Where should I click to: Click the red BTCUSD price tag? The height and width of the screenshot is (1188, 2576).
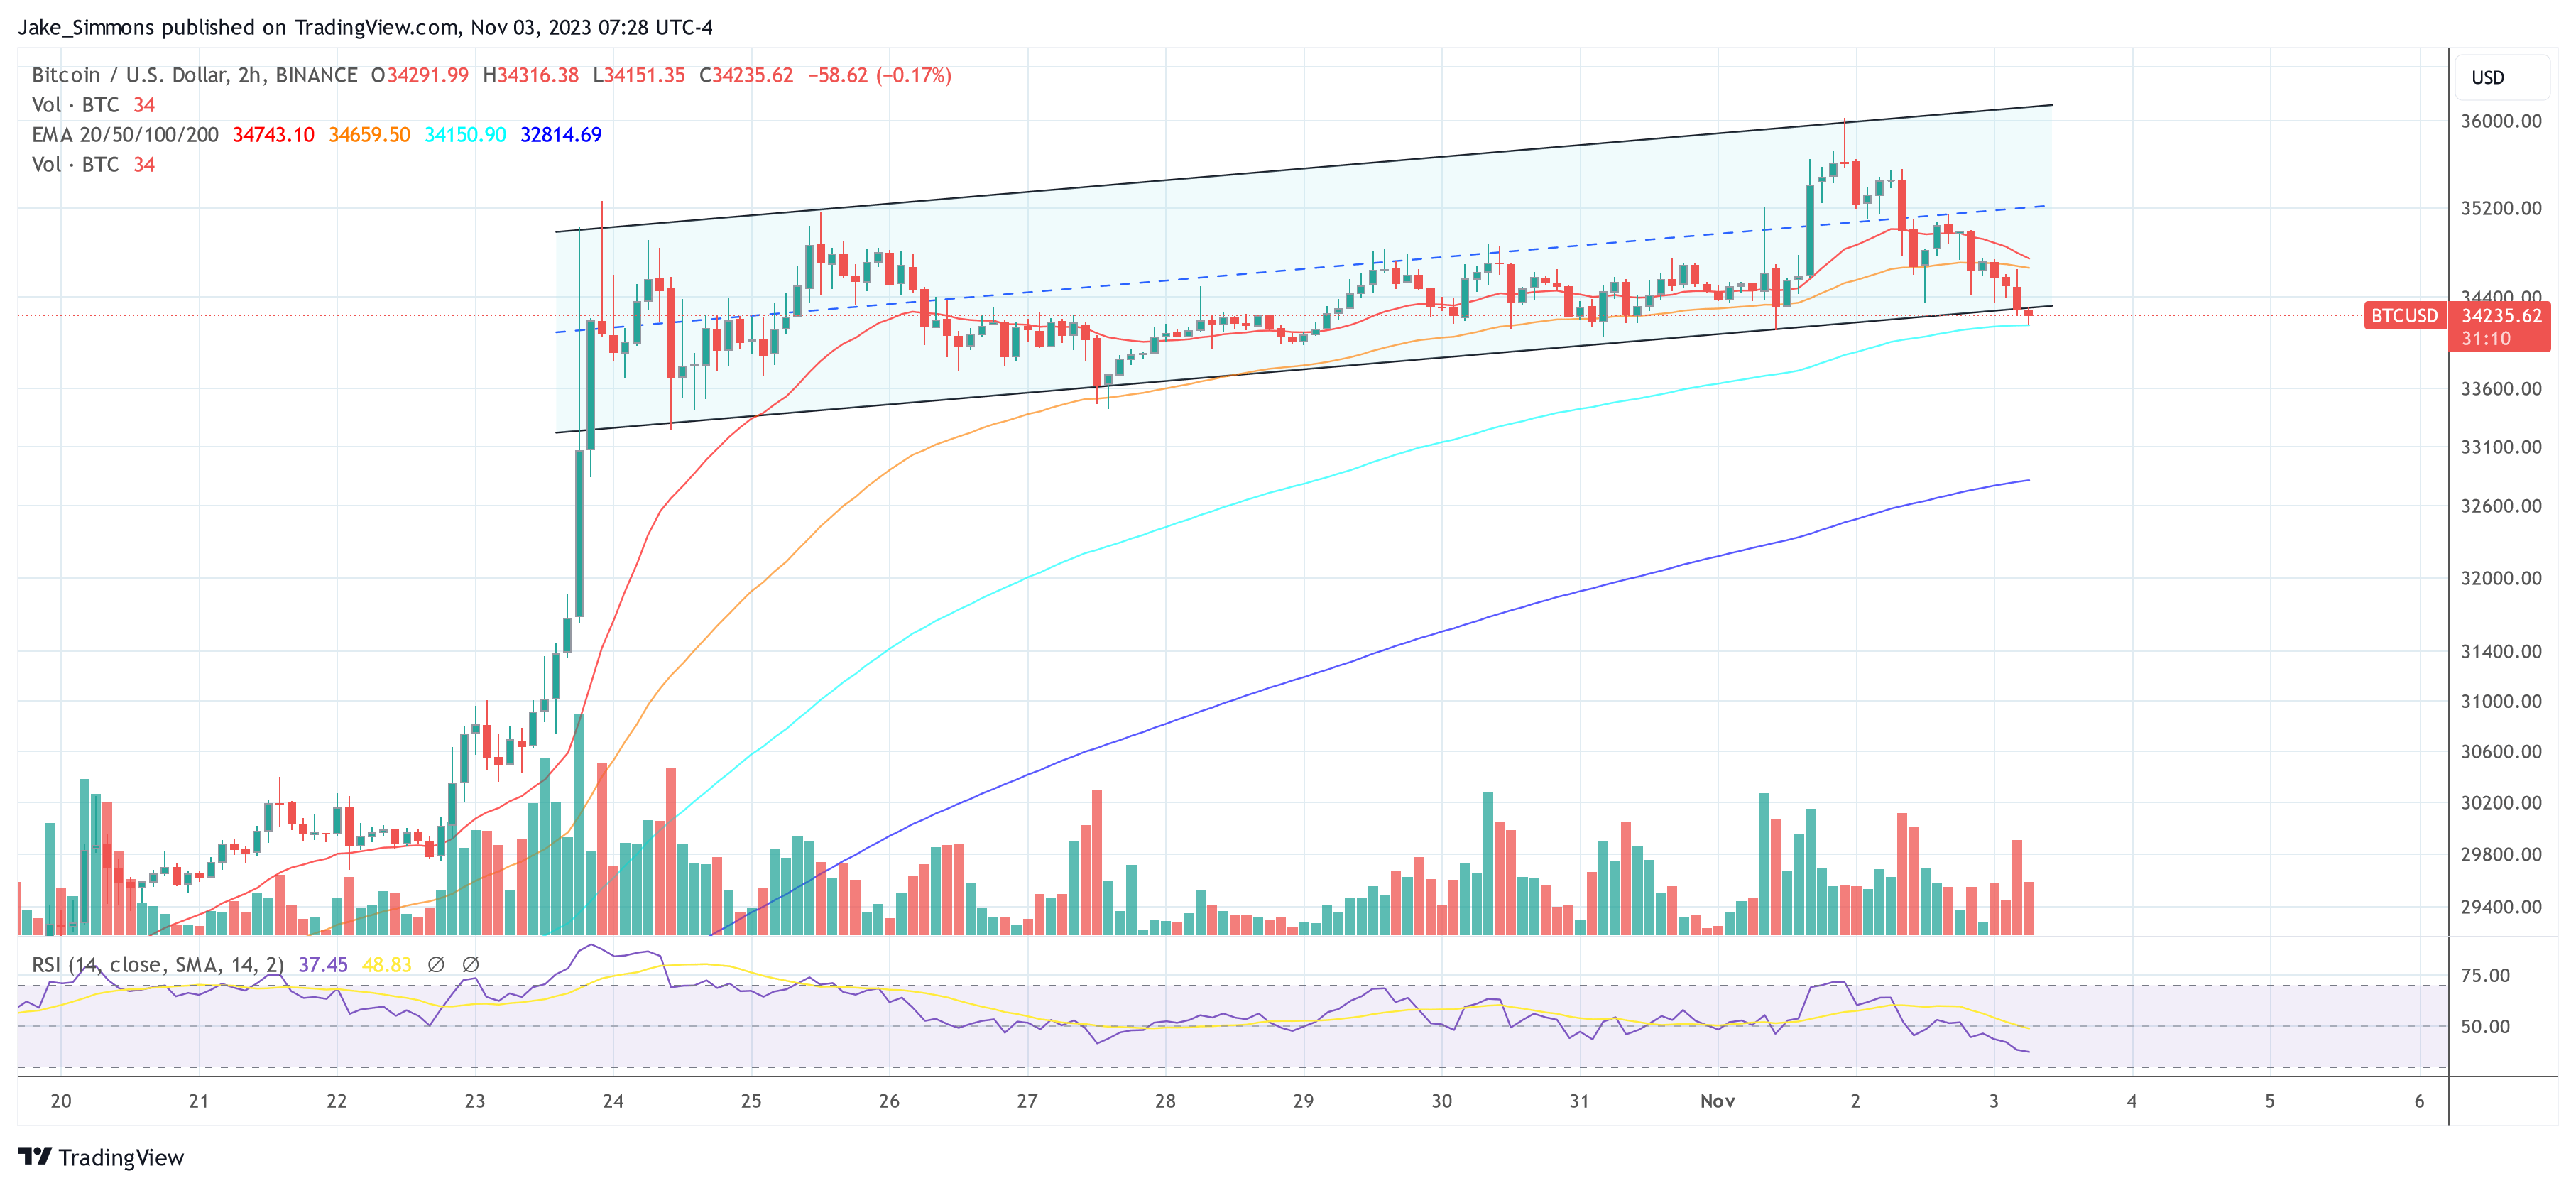point(2403,316)
